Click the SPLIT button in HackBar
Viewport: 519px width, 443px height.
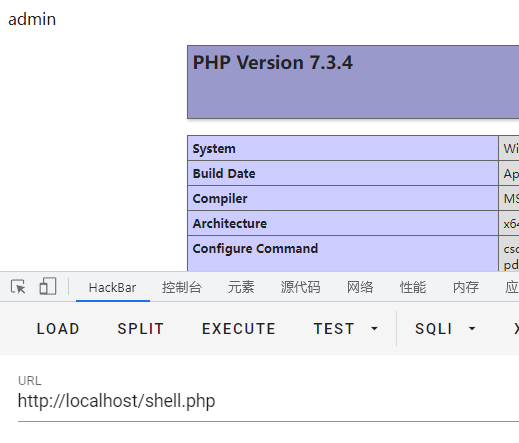(x=141, y=329)
